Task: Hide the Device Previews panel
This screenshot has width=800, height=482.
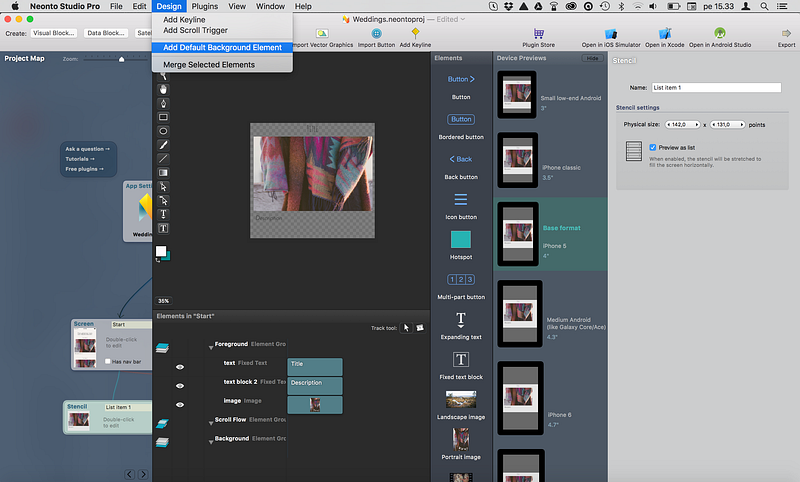Action: tap(592, 58)
